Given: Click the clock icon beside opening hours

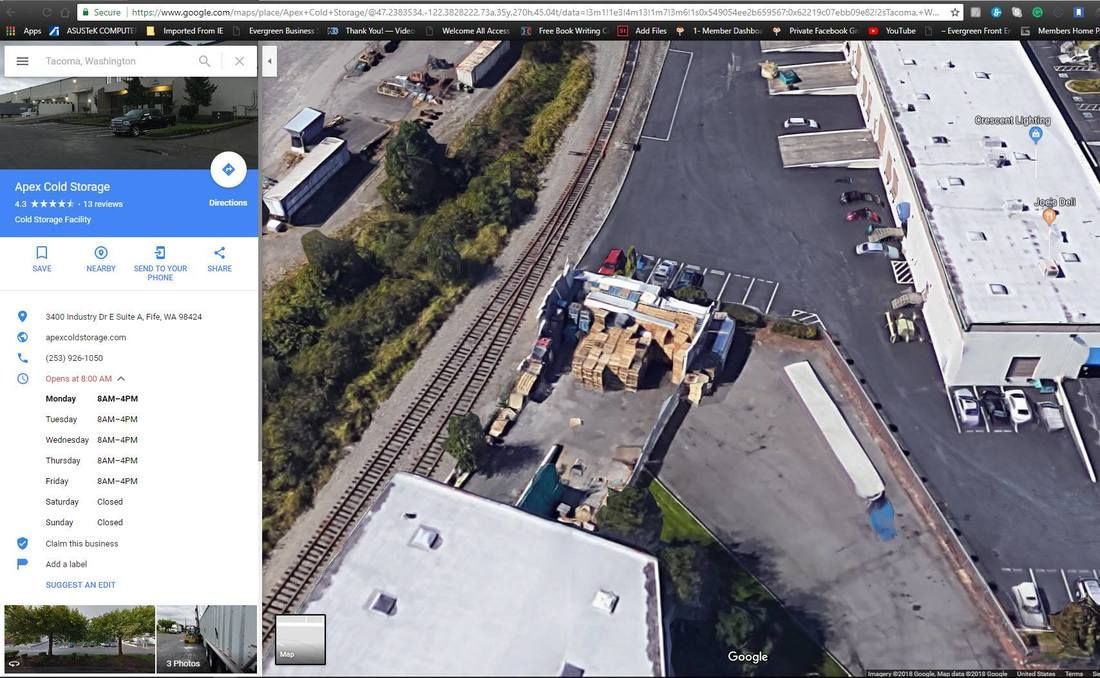Looking at the screenshot, I should (22, 378).
